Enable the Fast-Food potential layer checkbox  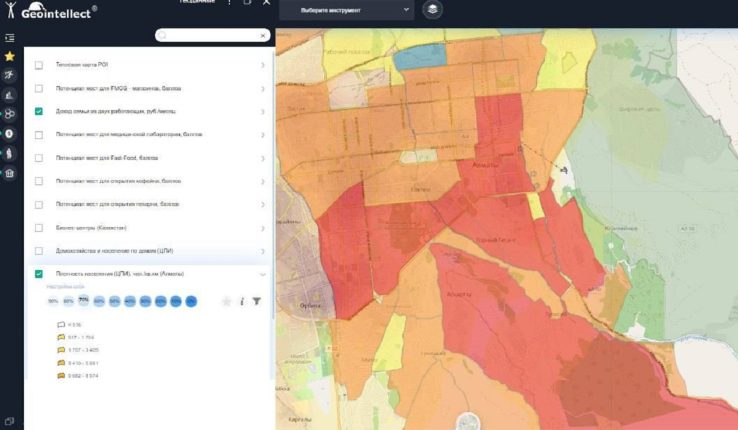[x=39, y=158]
